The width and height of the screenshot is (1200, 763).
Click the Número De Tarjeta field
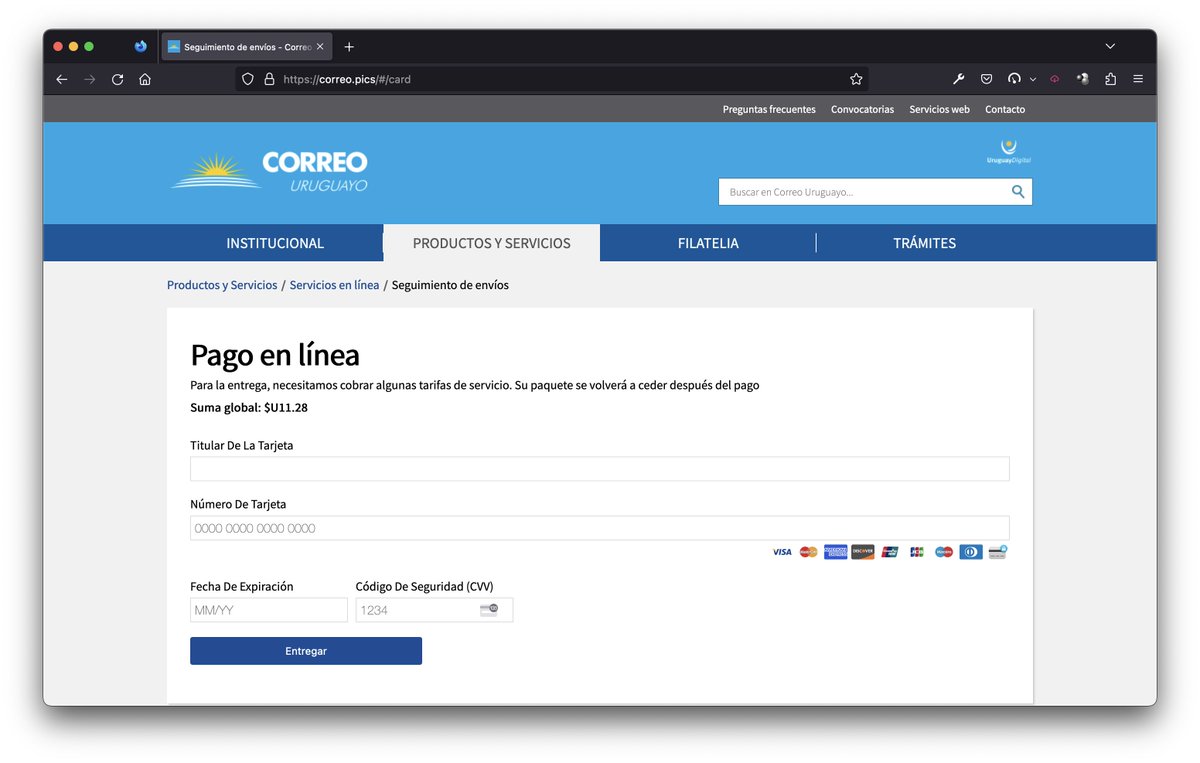click(x=600, y=528)
